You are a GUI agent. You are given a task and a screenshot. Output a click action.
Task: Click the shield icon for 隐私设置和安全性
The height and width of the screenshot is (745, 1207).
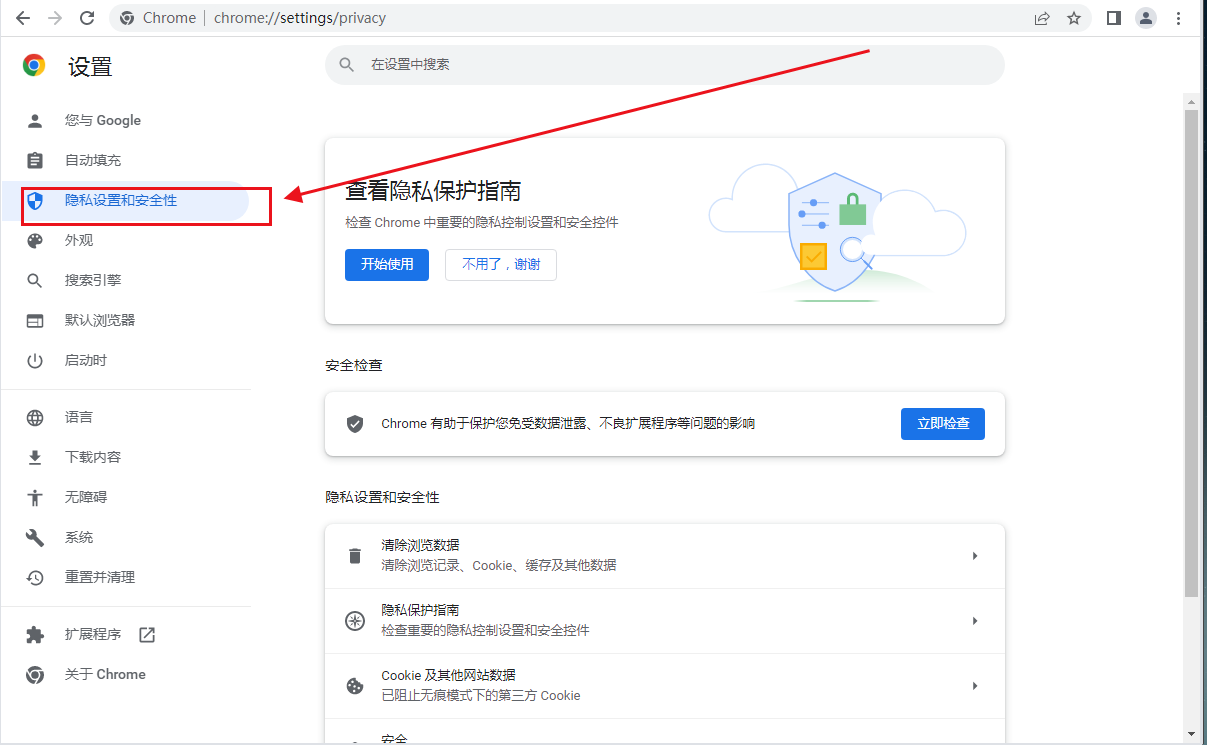pyautogui.click(x=35, y=201)
